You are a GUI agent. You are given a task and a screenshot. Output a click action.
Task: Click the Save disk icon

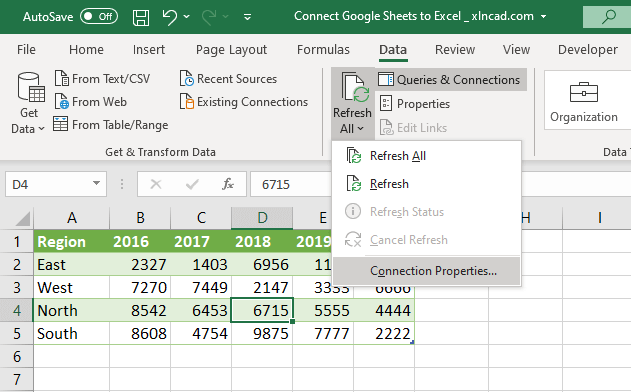(x=141, y=18)
